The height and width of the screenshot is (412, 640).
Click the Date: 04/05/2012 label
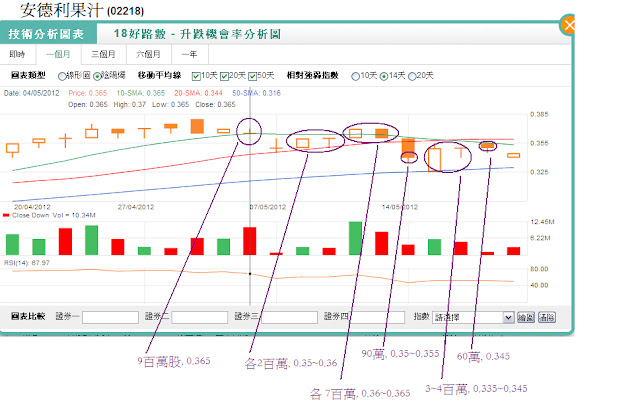[x=31, y=93]
